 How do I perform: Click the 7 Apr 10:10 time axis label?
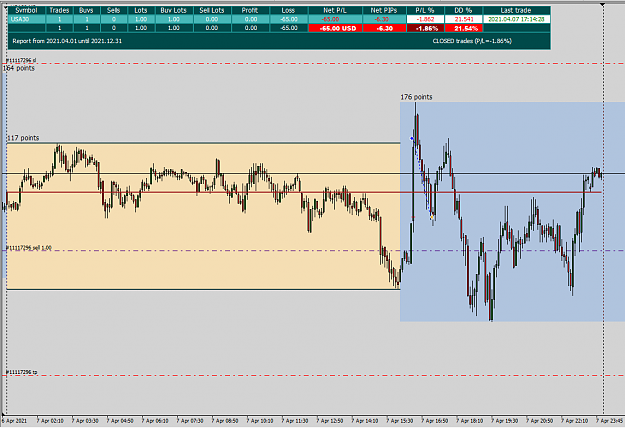click(x=260, y=421)
